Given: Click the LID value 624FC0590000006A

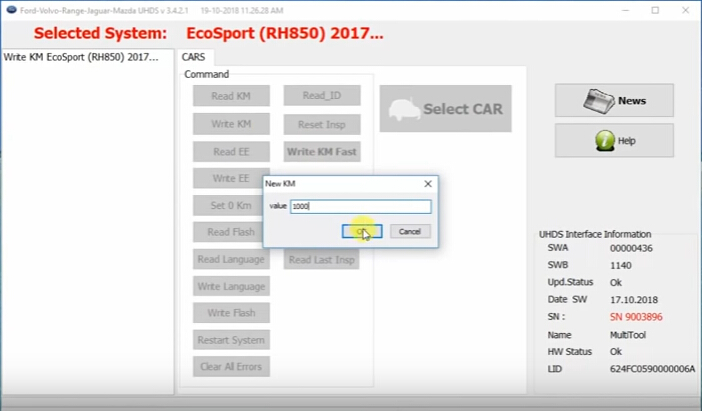Looking at the screenshot, I should tap(652, 369).
